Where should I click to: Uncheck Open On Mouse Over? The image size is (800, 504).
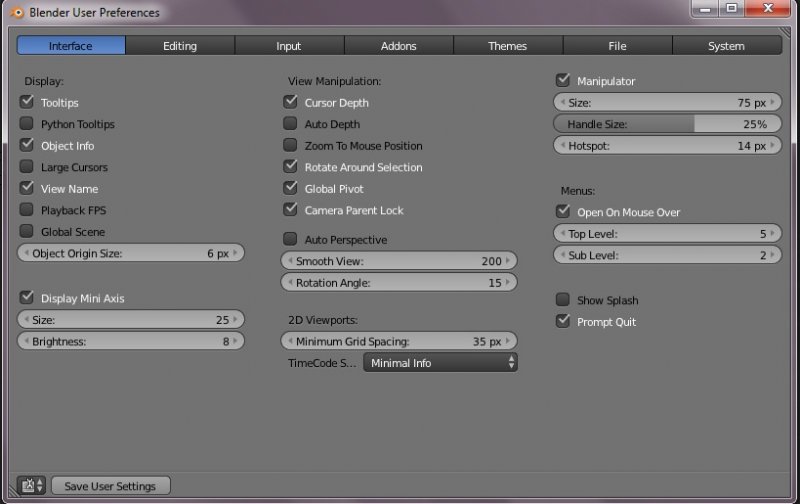563,211
